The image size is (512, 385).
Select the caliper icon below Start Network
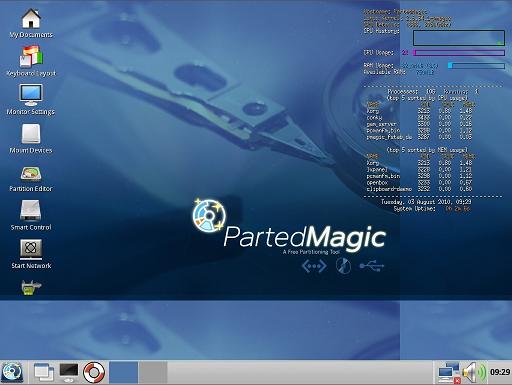(31, 288)
